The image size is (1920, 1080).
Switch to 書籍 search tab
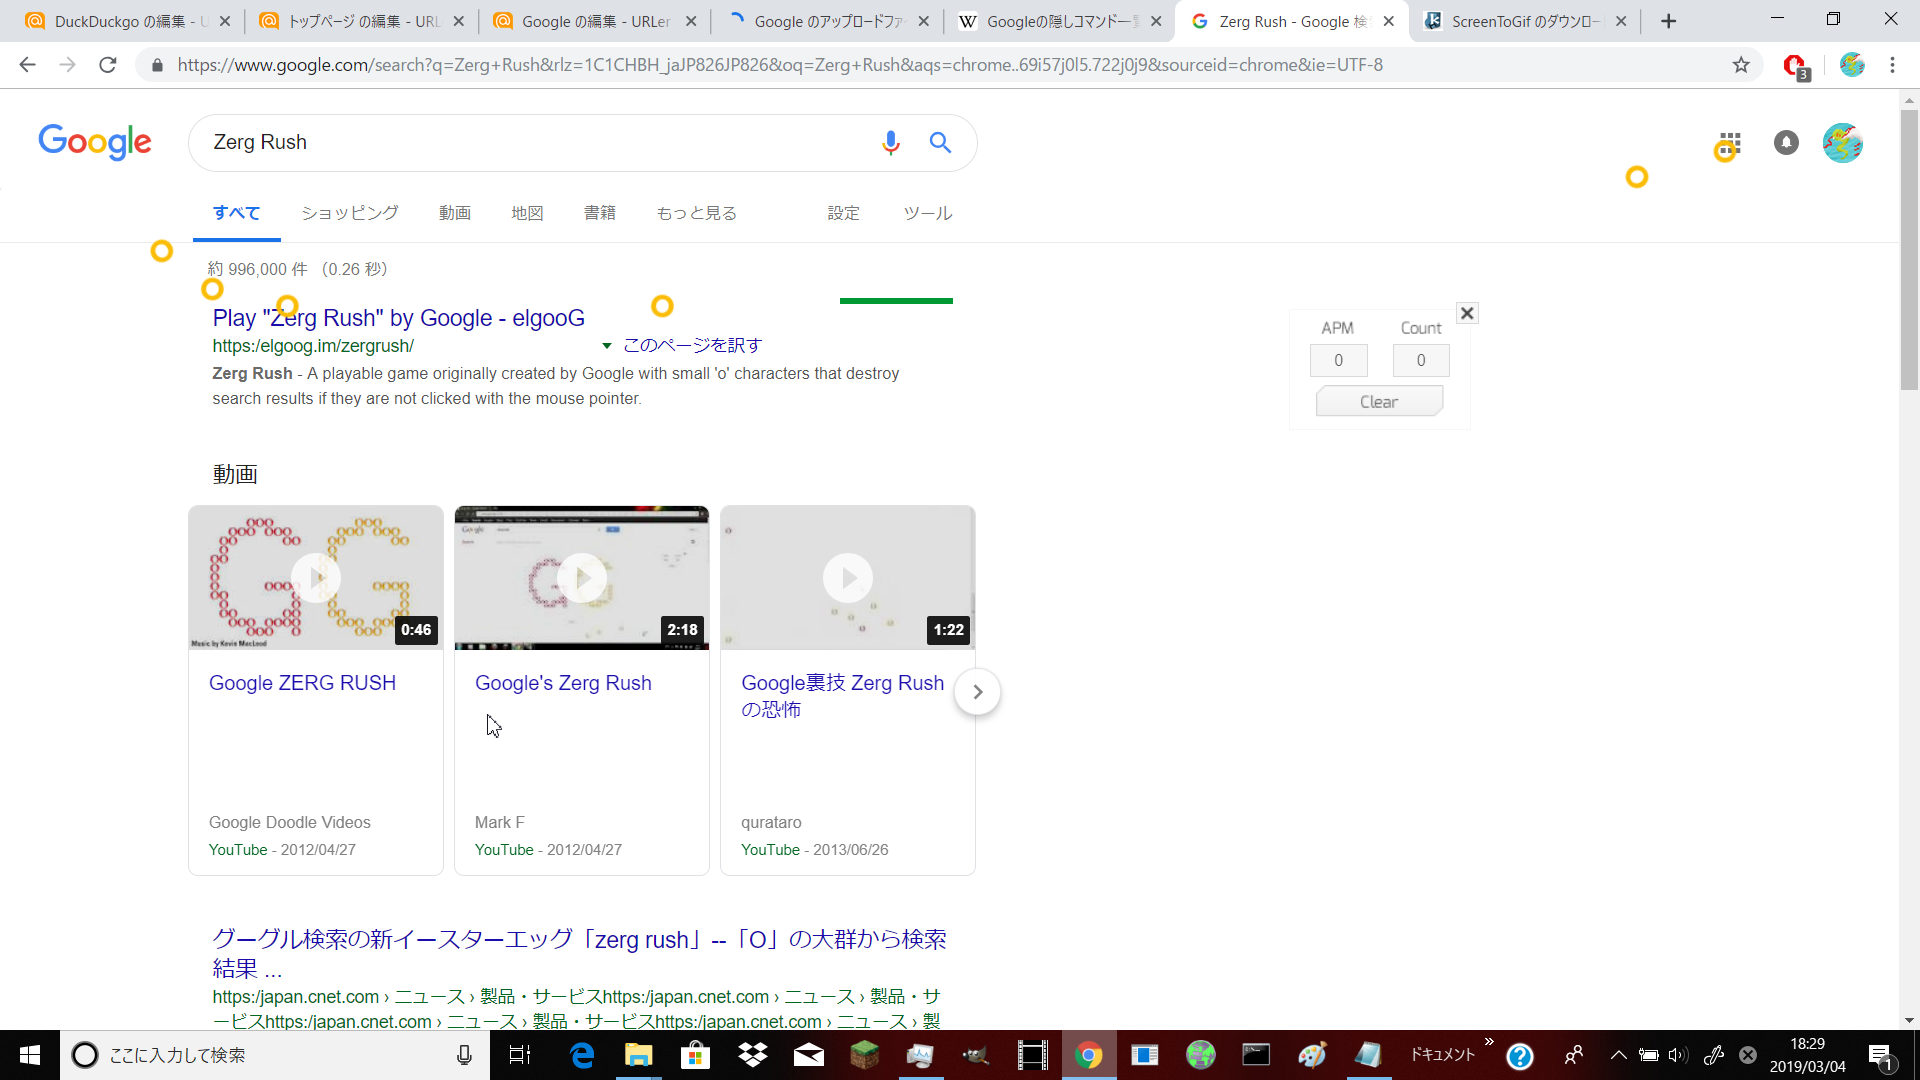pyautogui.click(x=600, y=213)
